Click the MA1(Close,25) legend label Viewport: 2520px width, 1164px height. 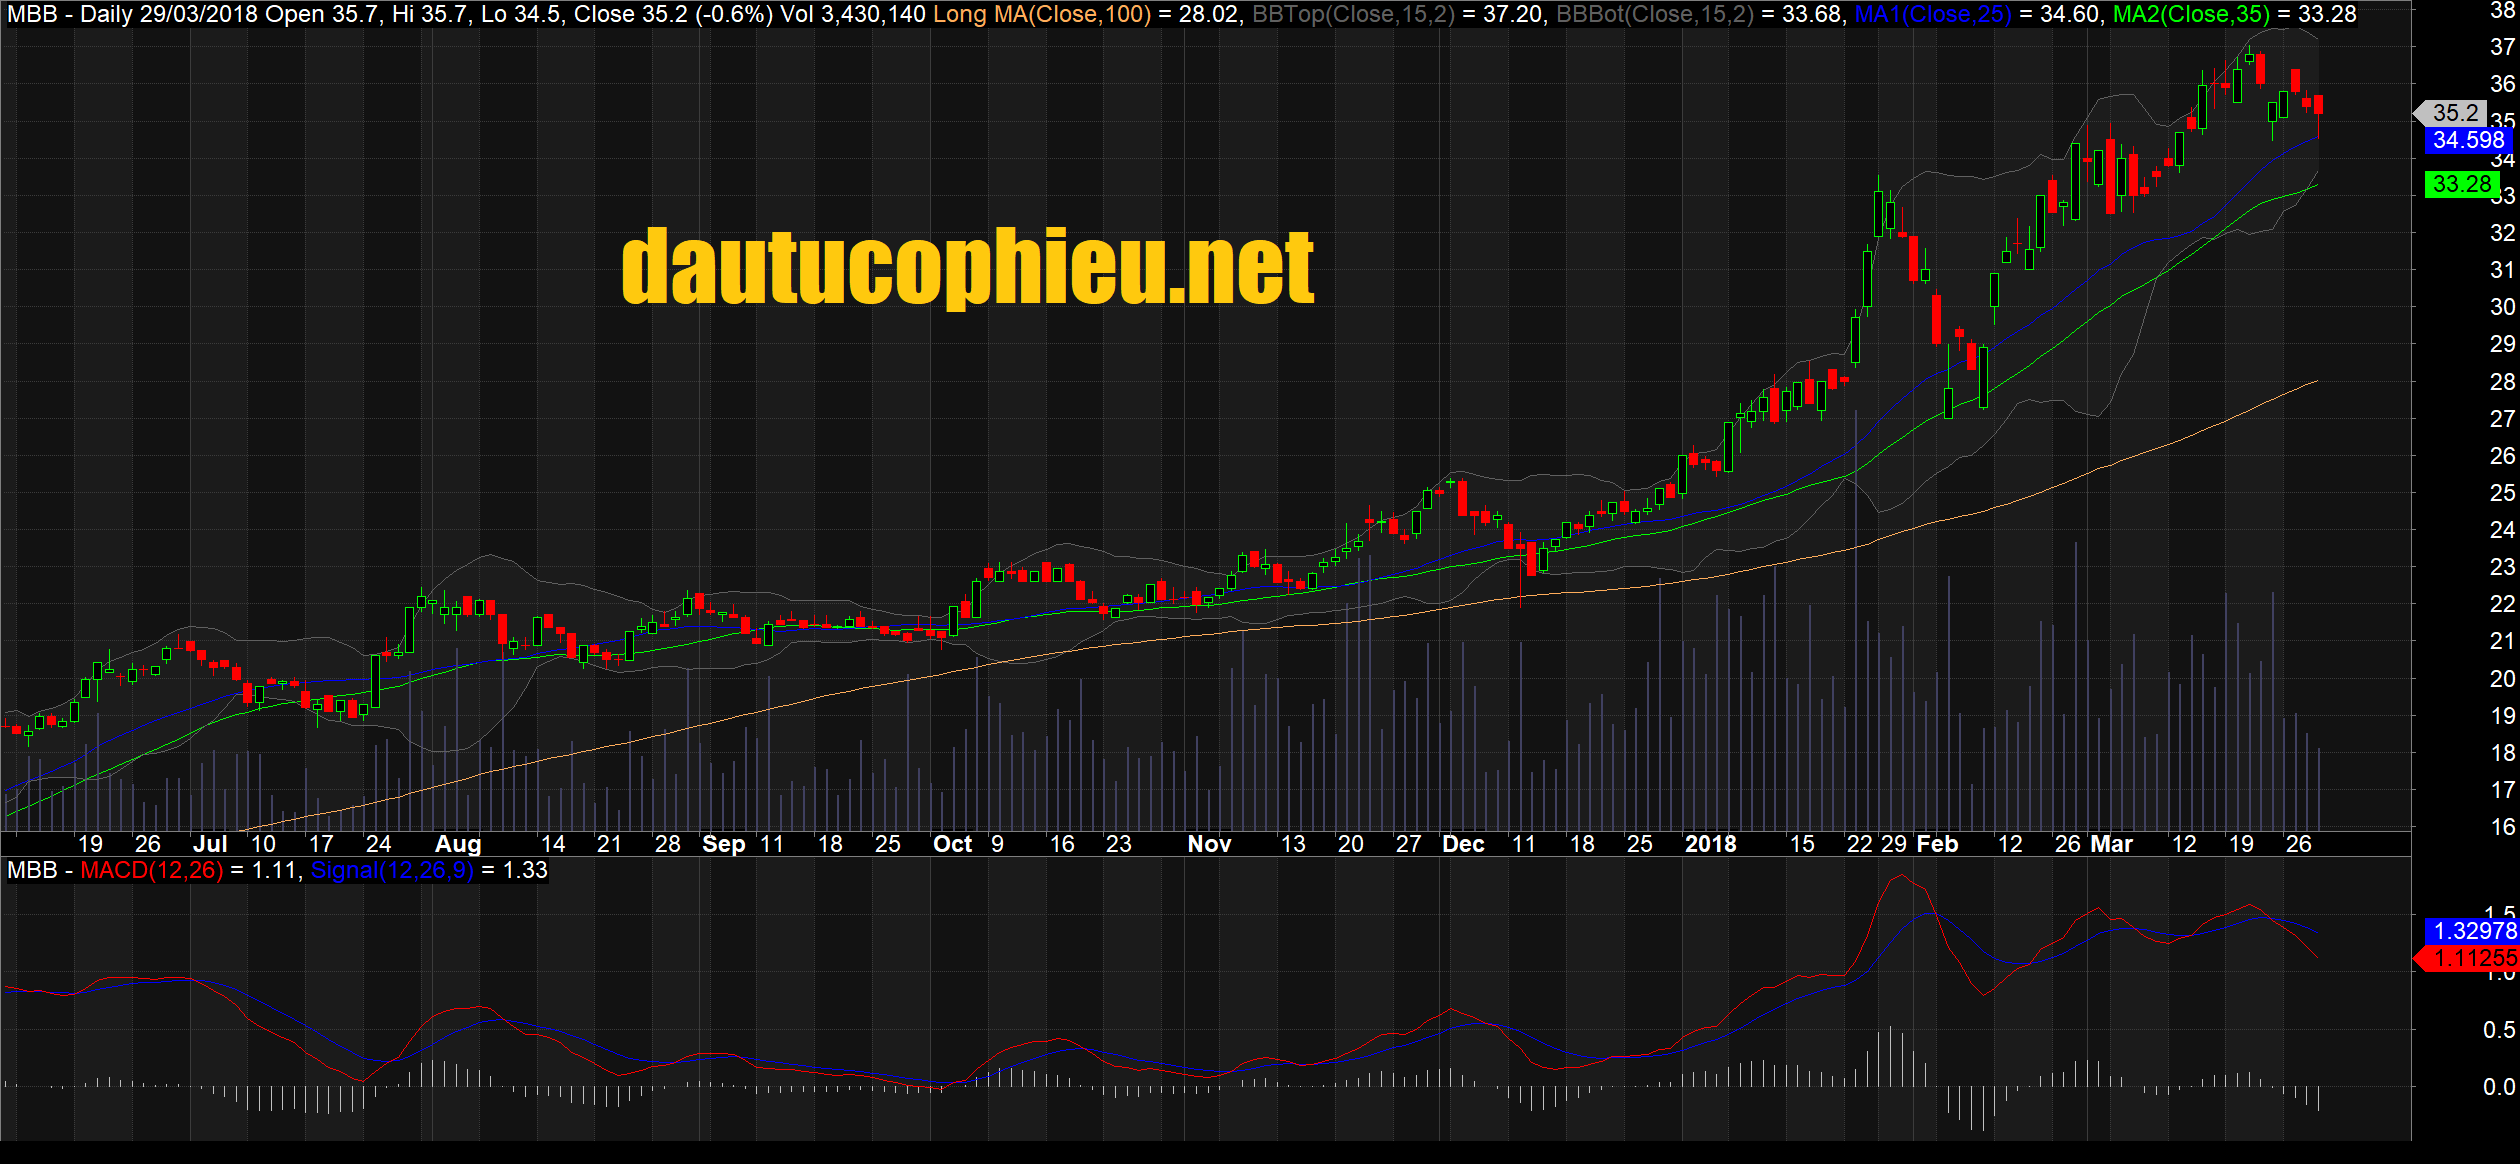[x=1933, y=14]
